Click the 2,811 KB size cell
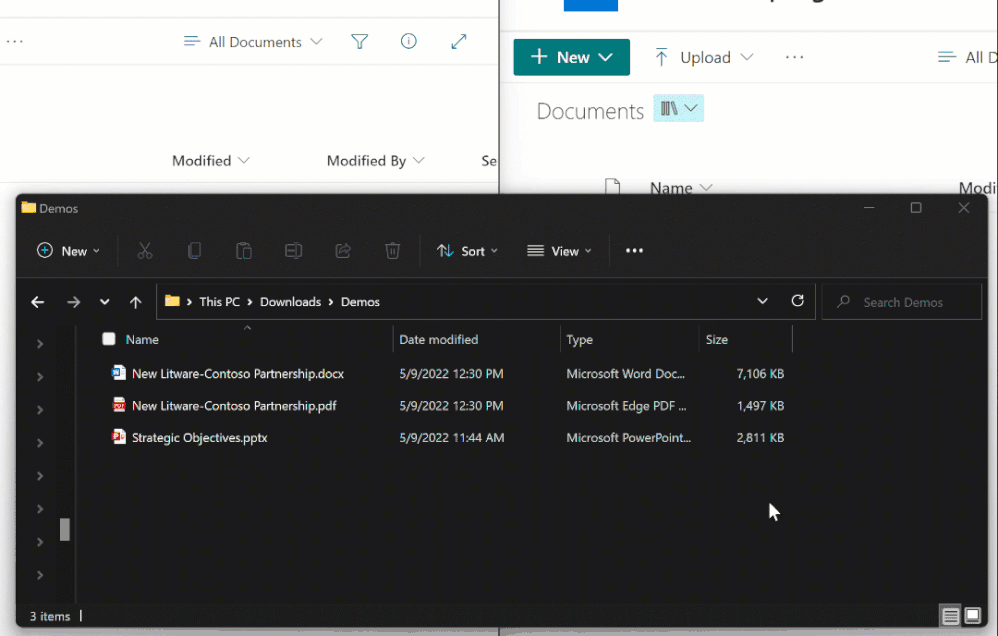This screenshot has width=998, height=636. (x=760, y=437)
